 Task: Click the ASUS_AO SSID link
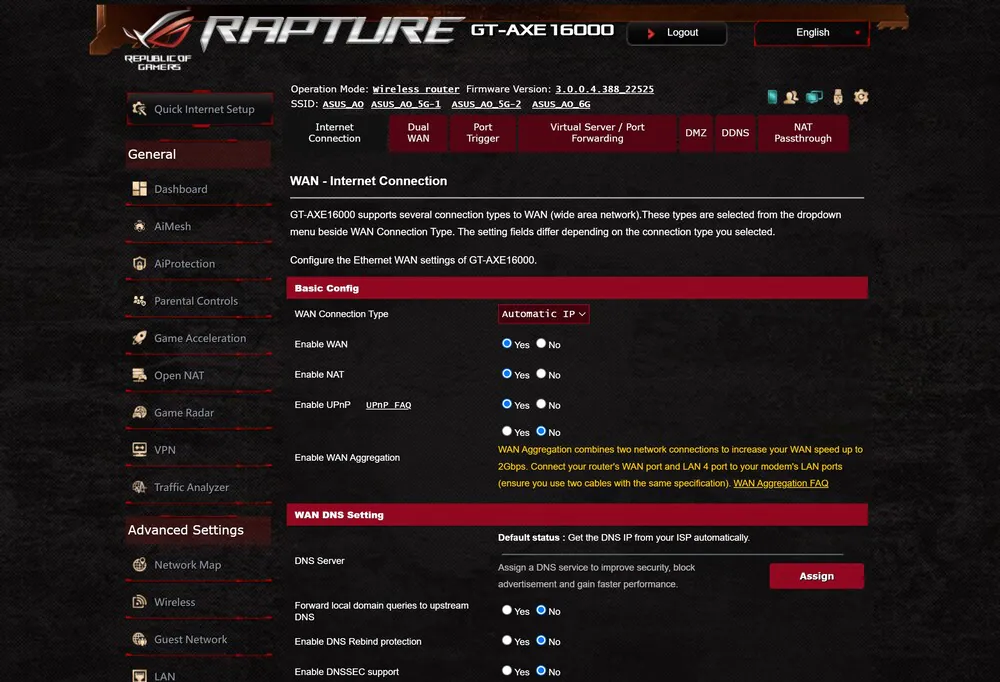[343, 104]
